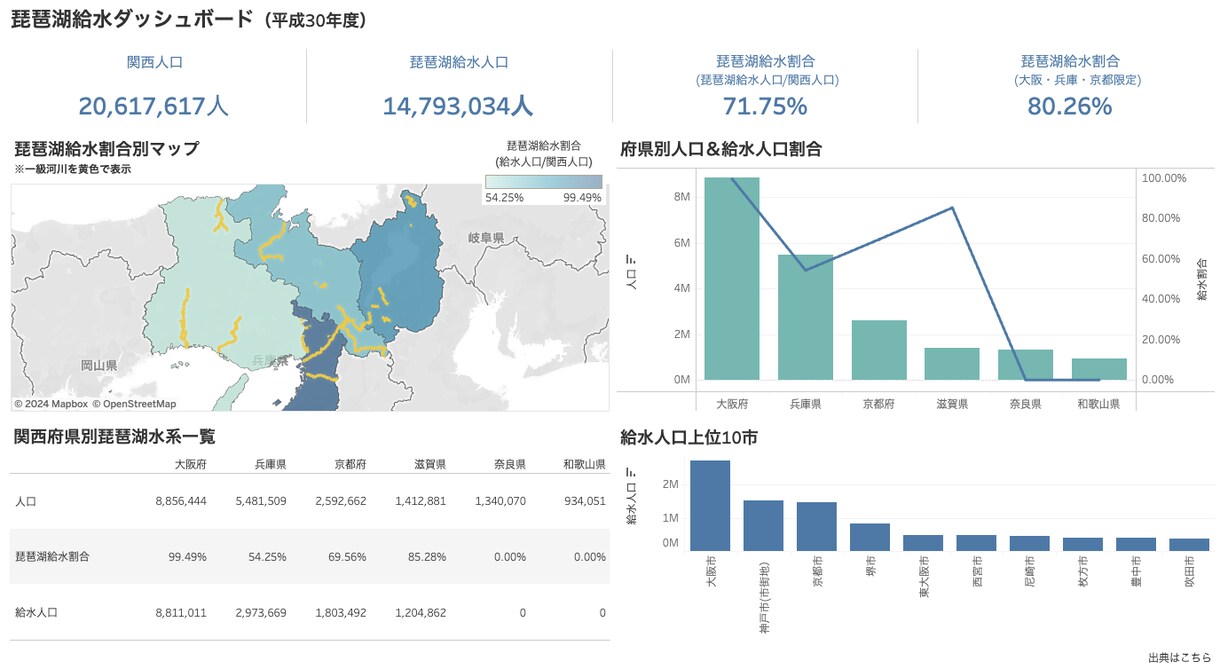This screenshot has height=669, width=1220.
Task: Select the 堺市 bar in the cities chart
Action: click(x=870, y=538)
